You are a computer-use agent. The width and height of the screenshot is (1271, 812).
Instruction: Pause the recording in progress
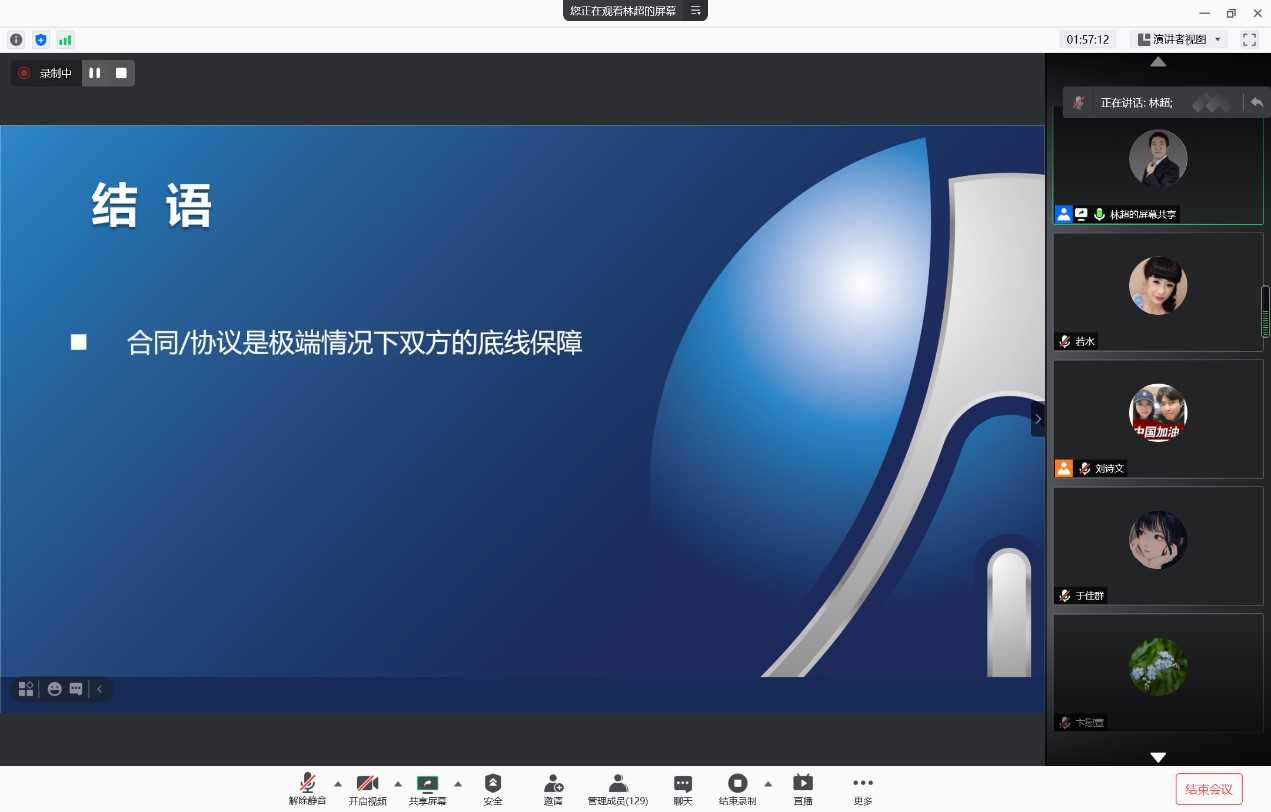click(95, 73)
